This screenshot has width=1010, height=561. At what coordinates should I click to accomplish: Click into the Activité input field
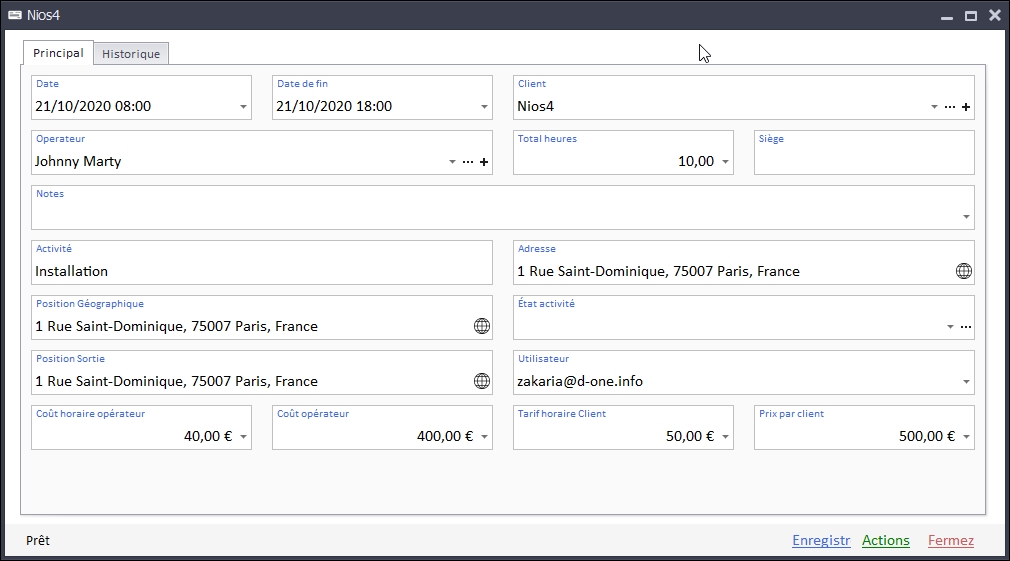pyautogui.click(x=260, y=271)
